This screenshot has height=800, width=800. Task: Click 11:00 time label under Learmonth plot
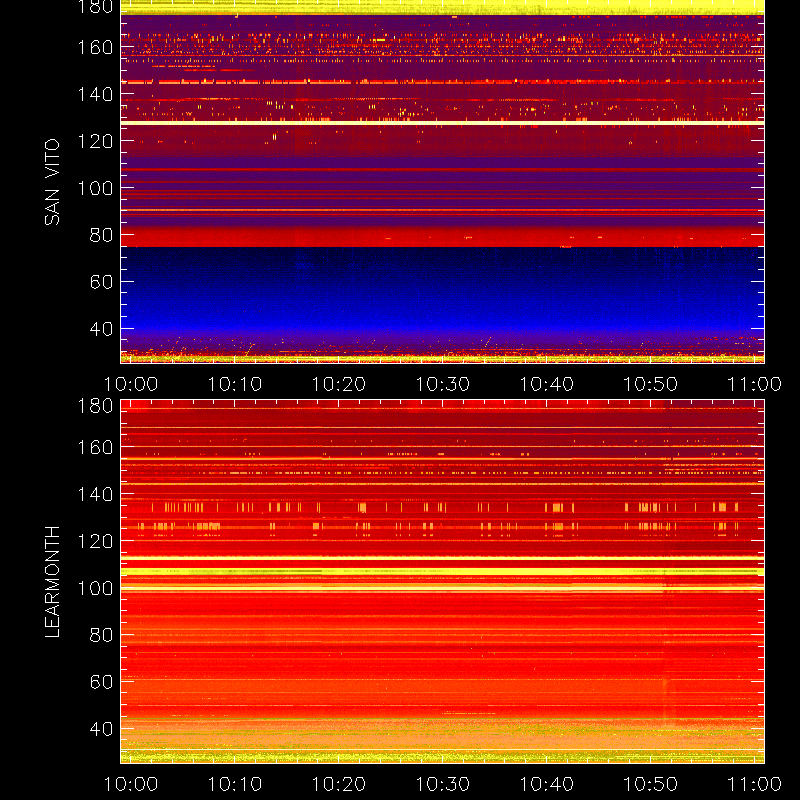click(754, 784)
